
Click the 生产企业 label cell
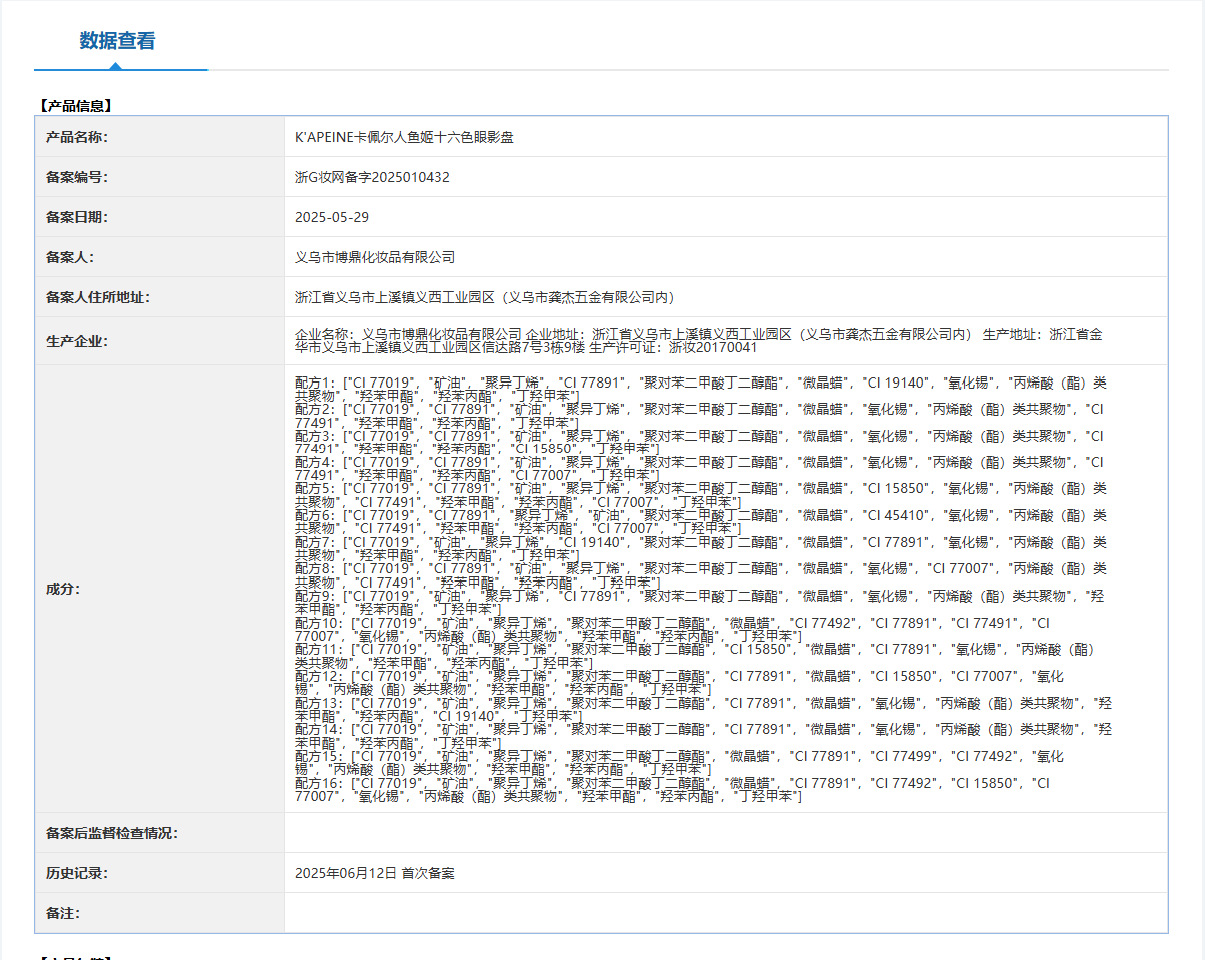click(x=160, y=341)
